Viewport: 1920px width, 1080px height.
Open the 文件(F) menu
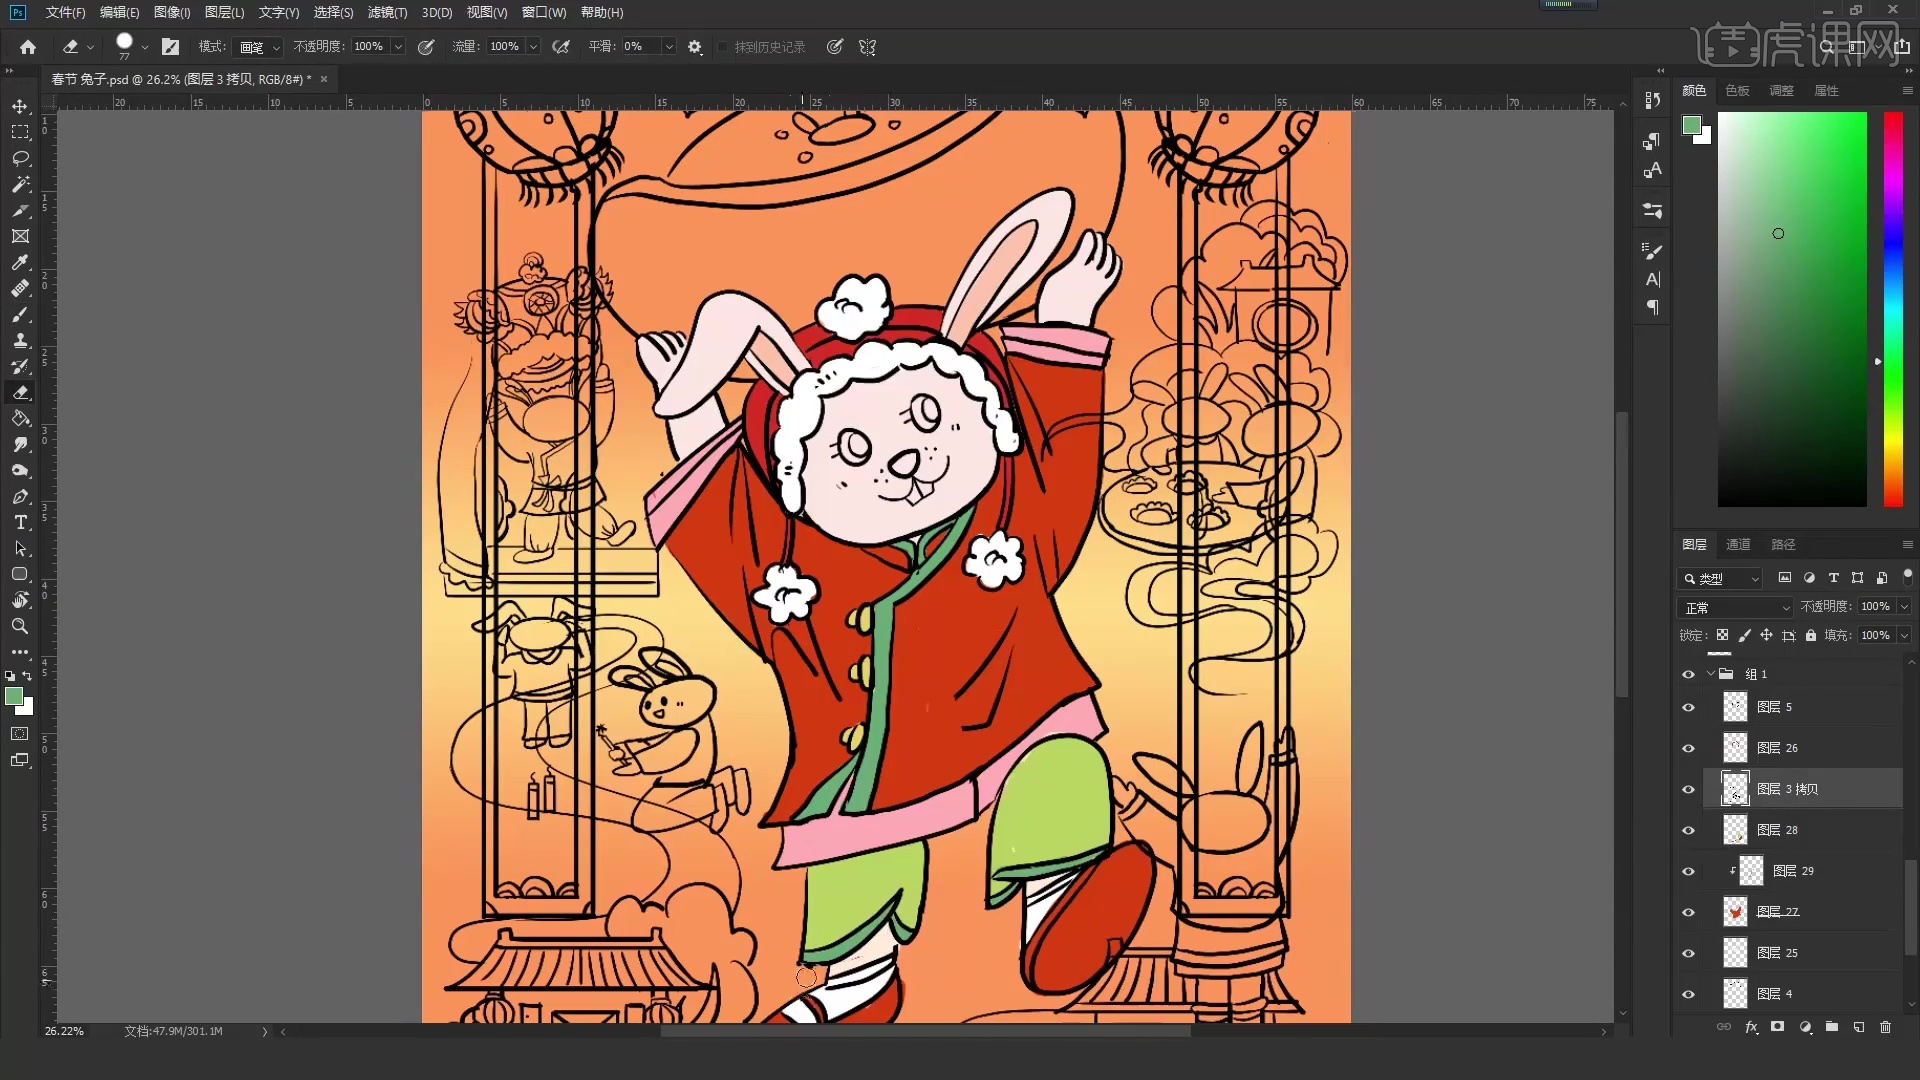coord(65,12)
